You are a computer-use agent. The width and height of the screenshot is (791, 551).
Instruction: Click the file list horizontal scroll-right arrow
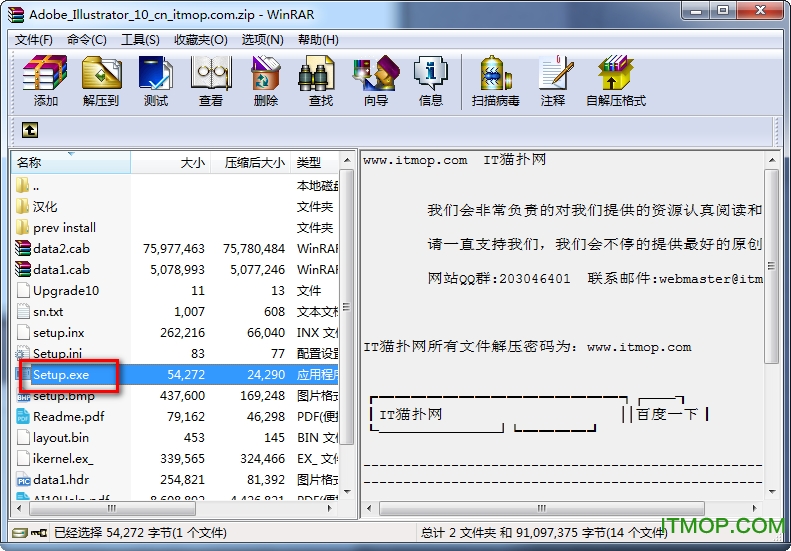click(330, 508)
